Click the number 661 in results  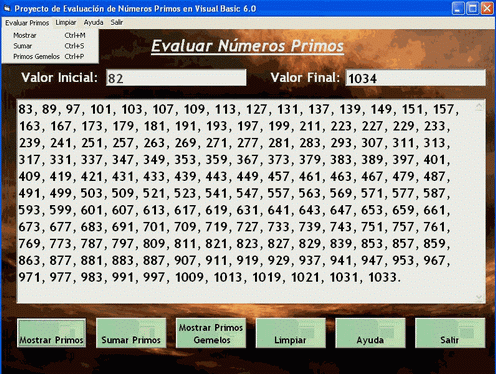click(x=434, y=210)
